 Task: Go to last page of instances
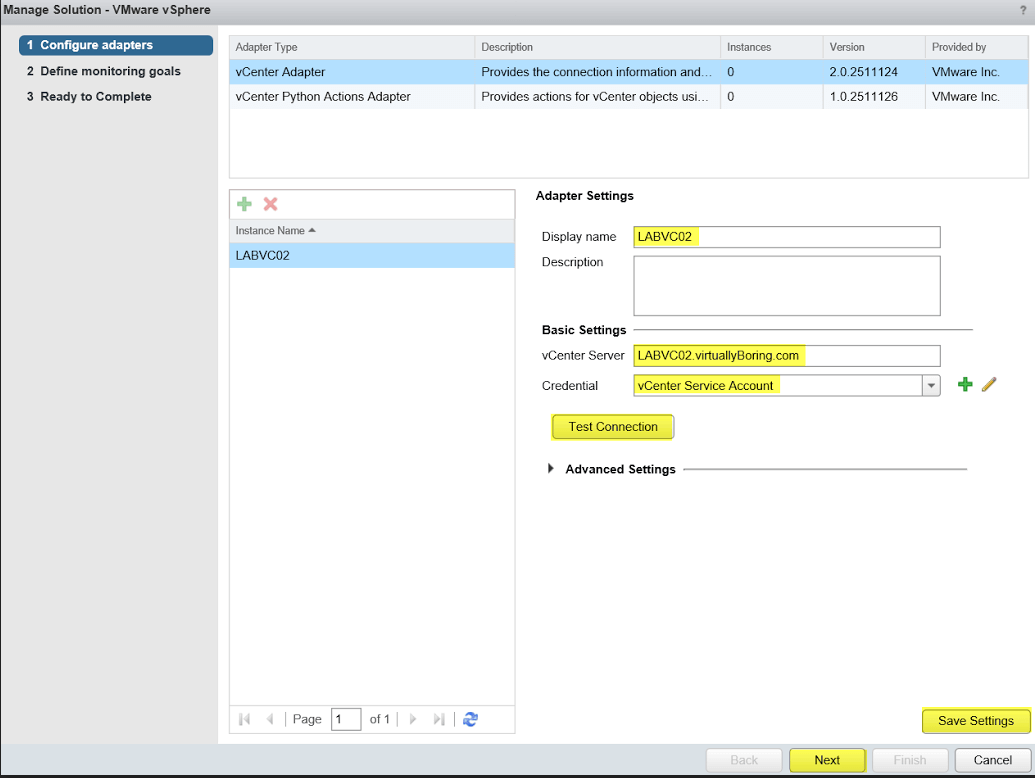438,719
